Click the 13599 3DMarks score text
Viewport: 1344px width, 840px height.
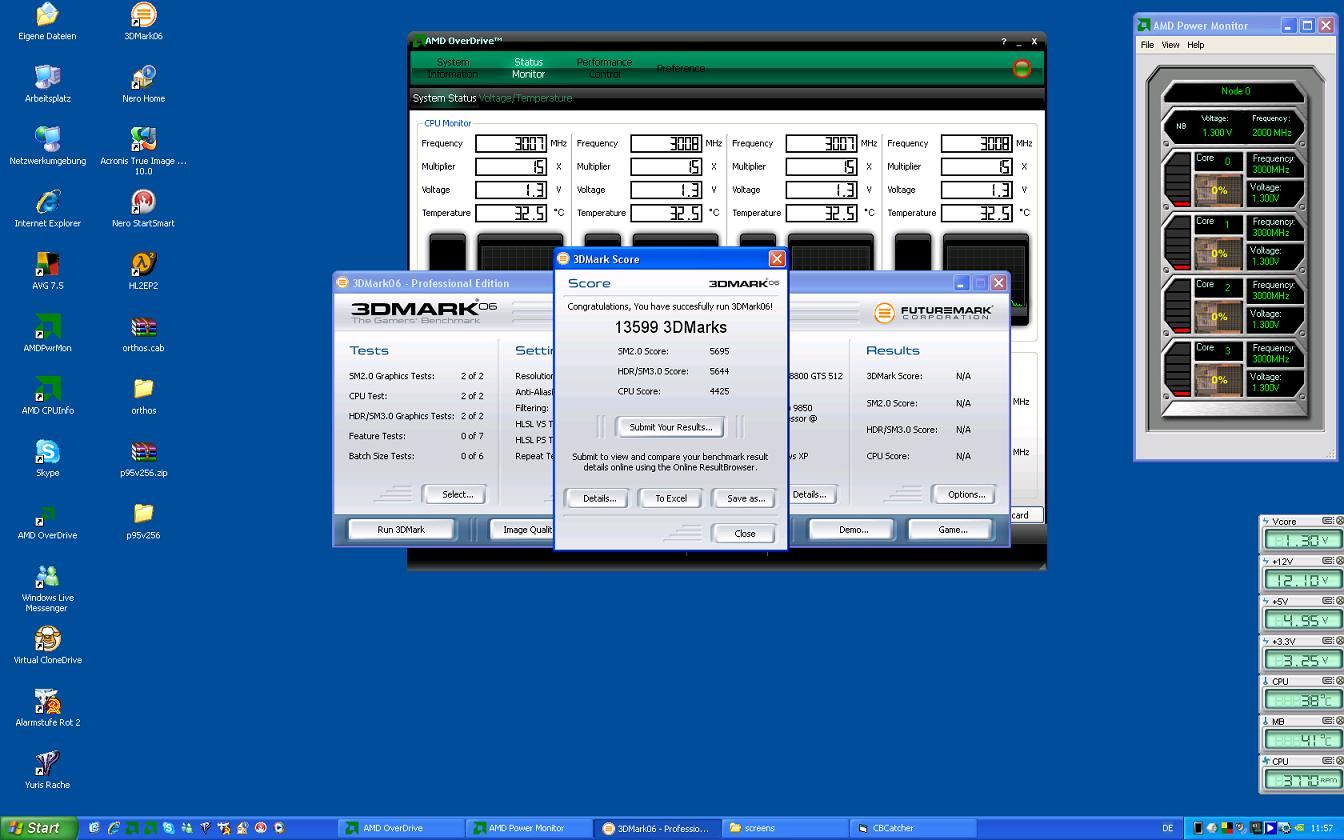coord(670,327)
